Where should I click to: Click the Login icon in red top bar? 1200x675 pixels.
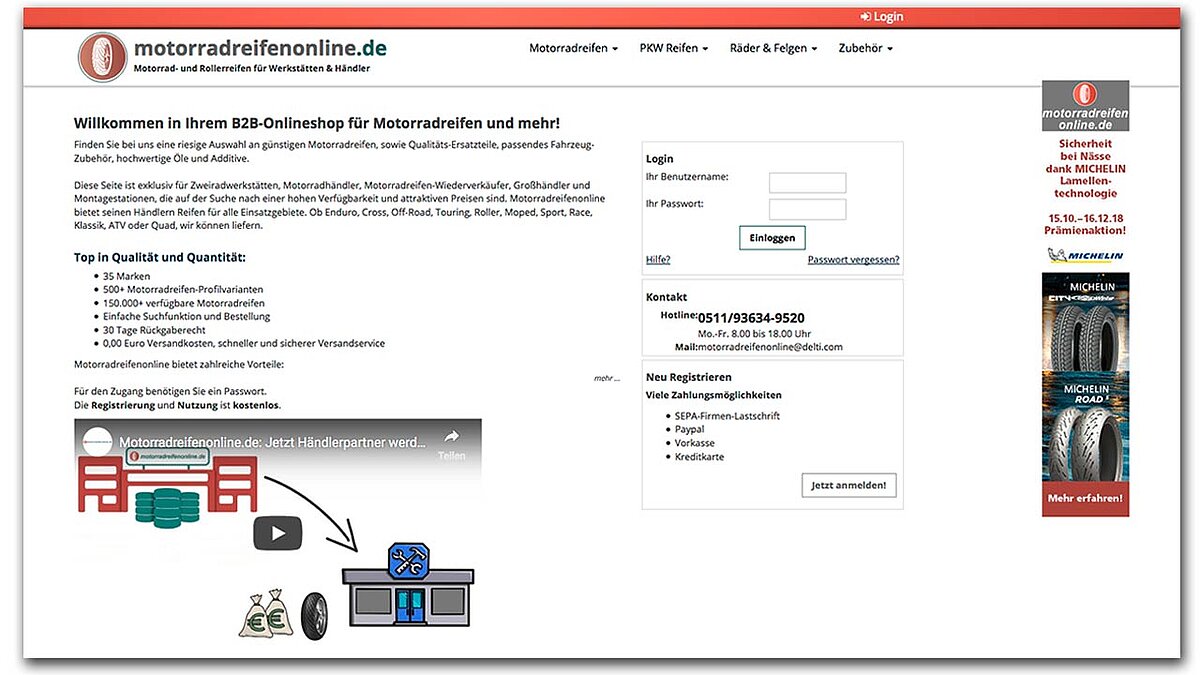[x=865, y=17]
